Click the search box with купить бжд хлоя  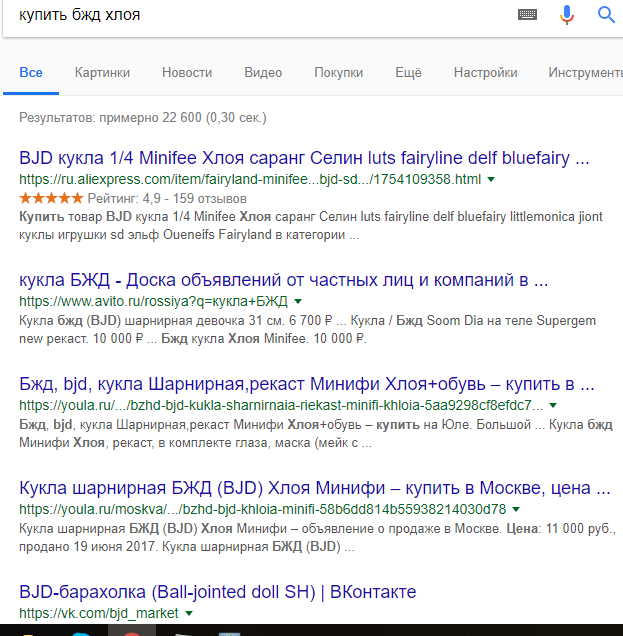coord(250,15)
